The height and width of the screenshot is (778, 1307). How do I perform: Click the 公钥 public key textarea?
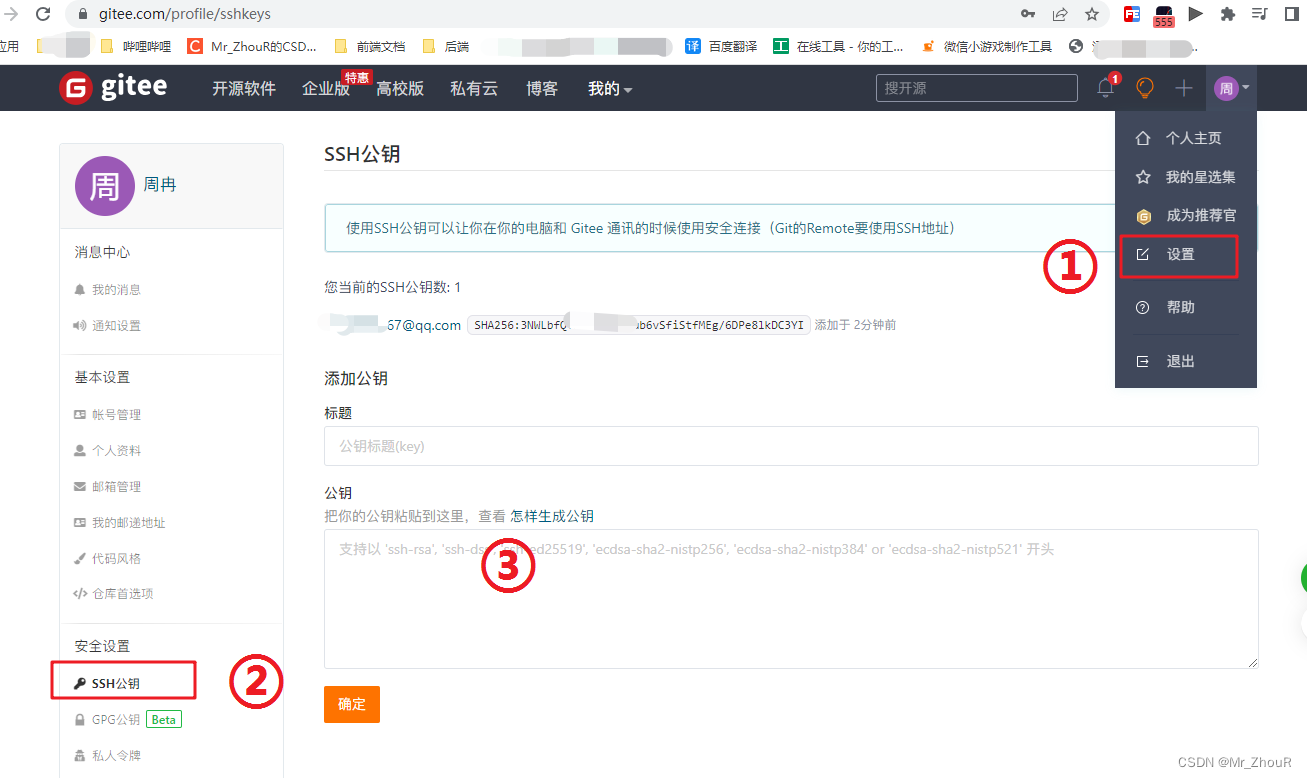[791, 599]
